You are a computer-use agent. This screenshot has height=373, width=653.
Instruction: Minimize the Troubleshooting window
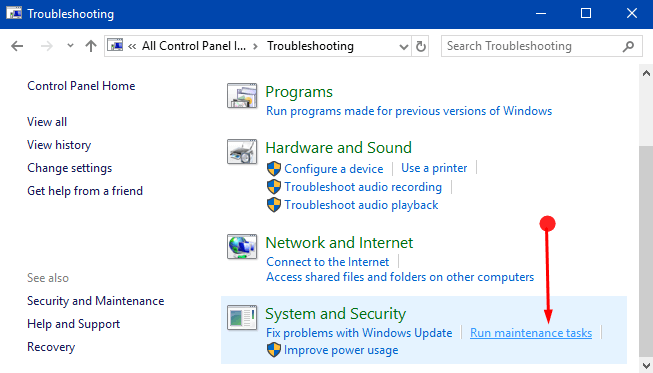click(541, 14)
